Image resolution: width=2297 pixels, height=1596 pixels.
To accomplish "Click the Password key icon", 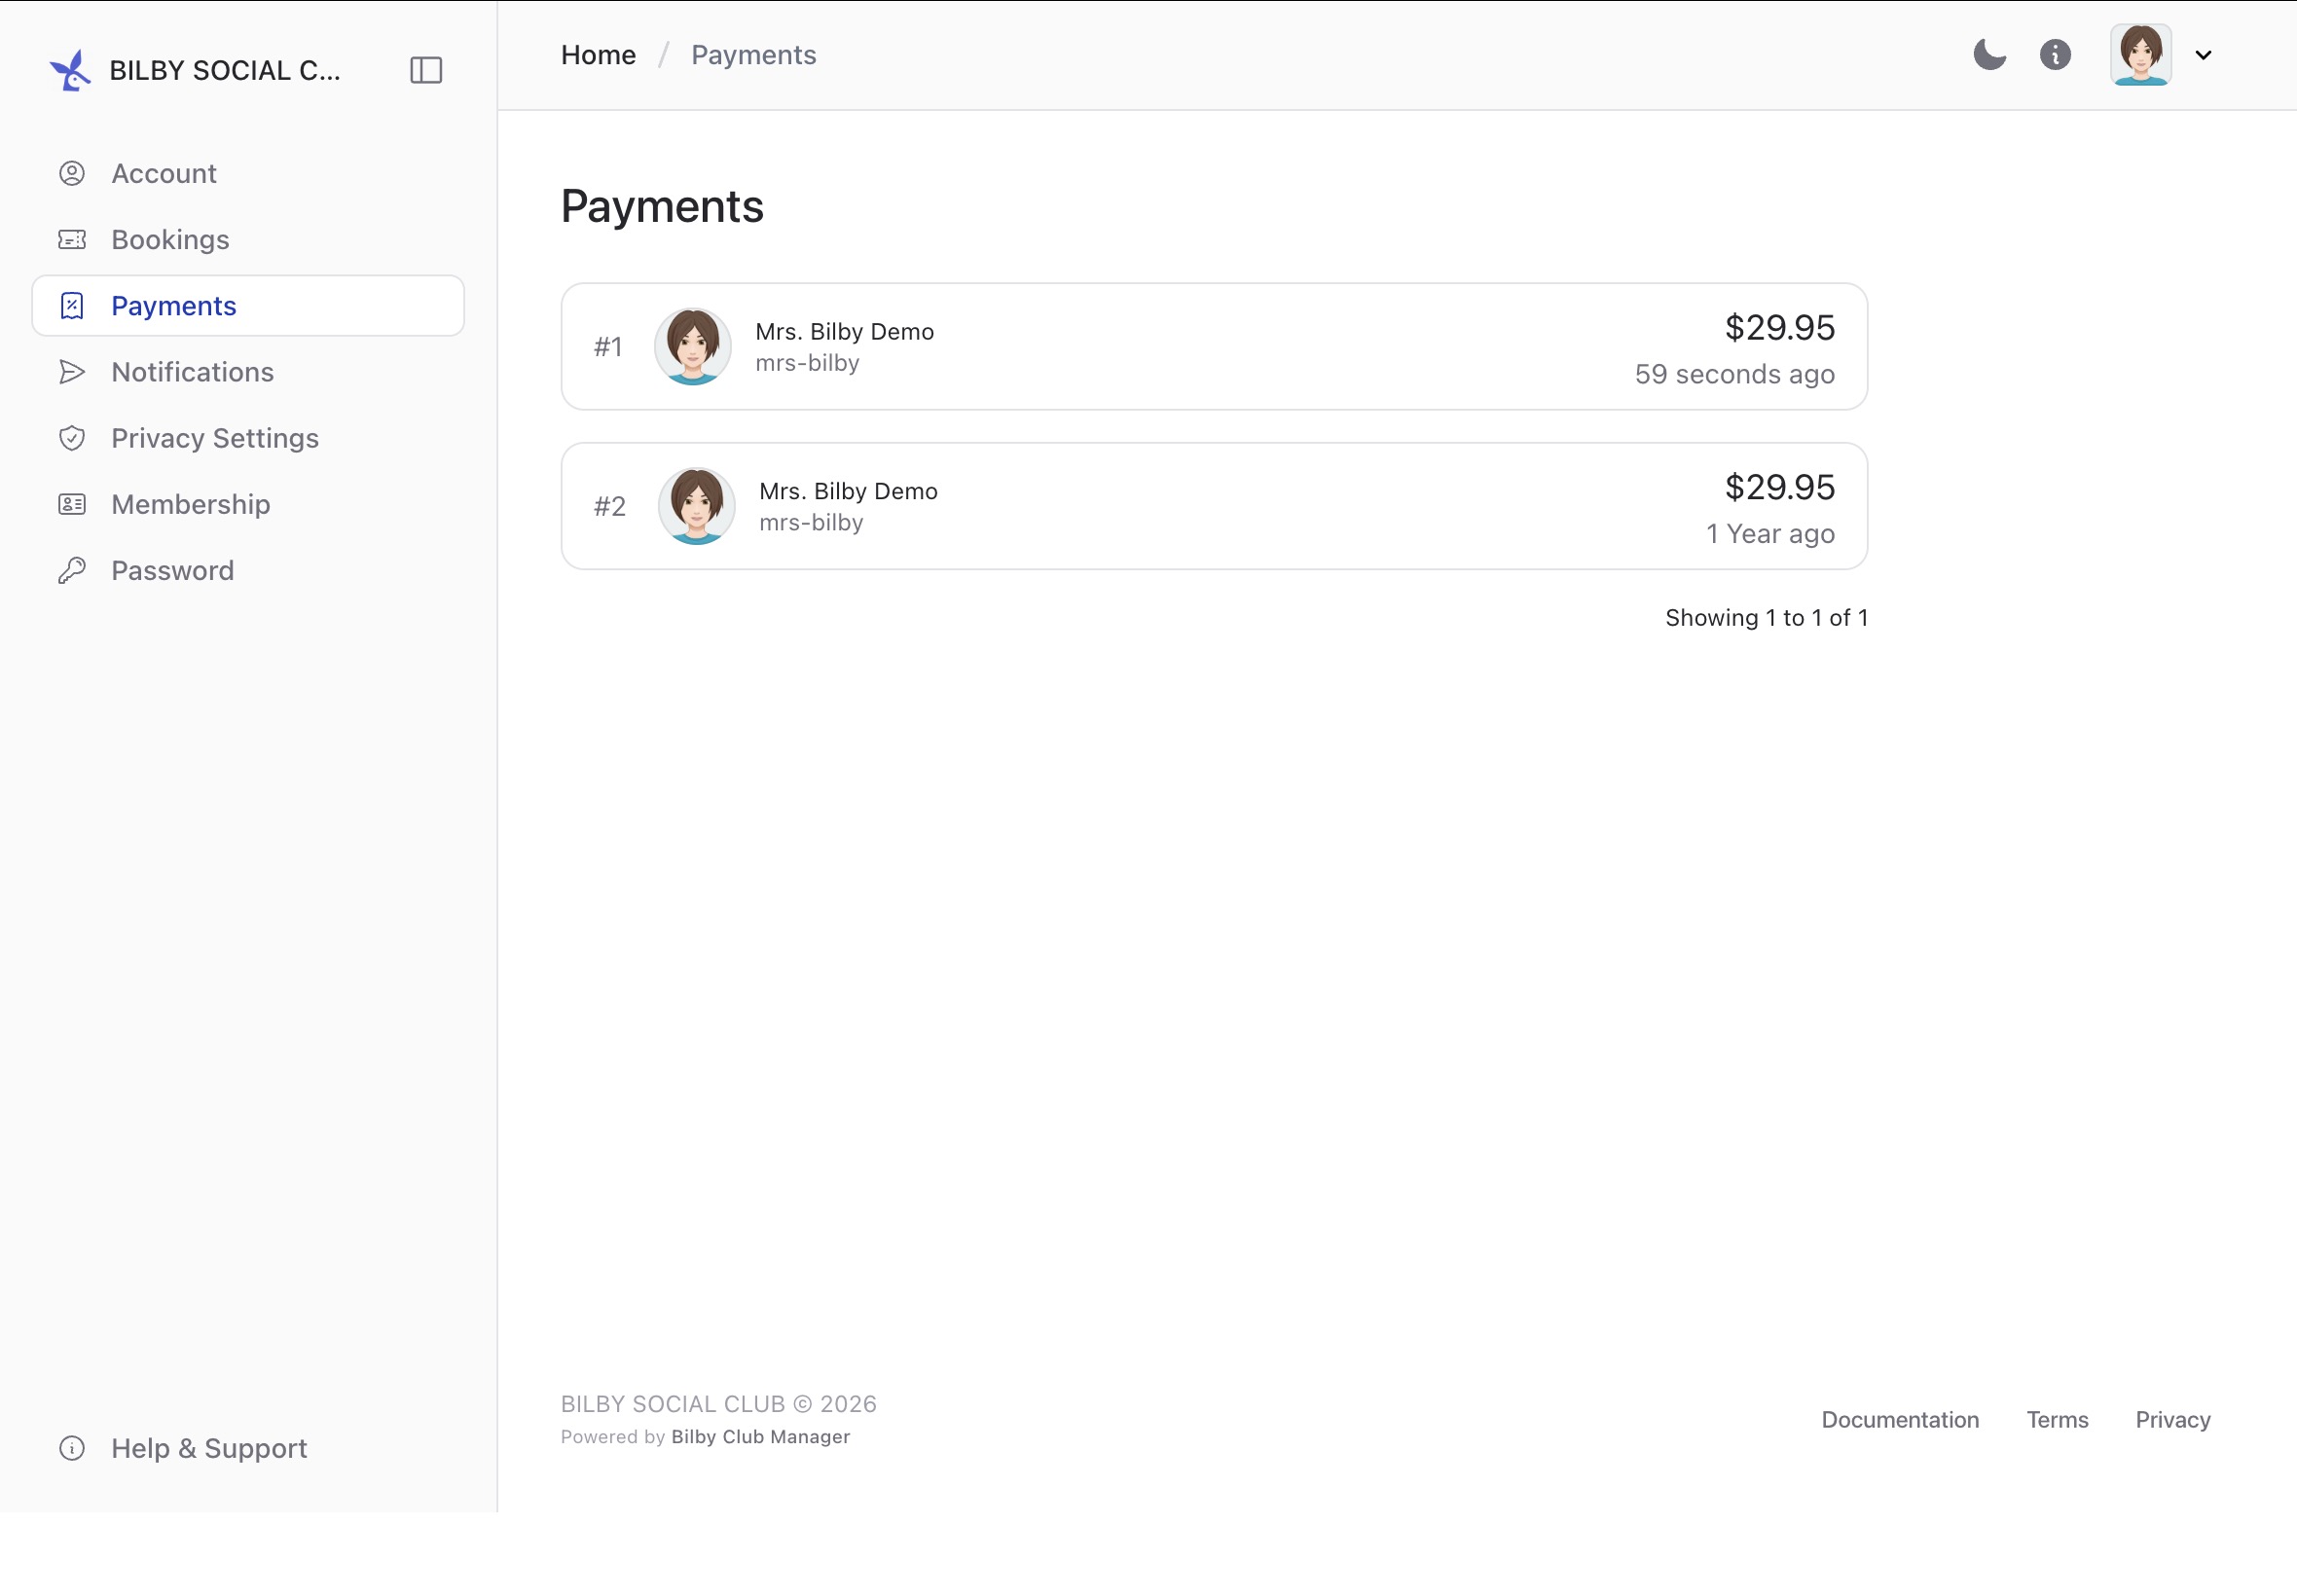I will coord(72,570).
